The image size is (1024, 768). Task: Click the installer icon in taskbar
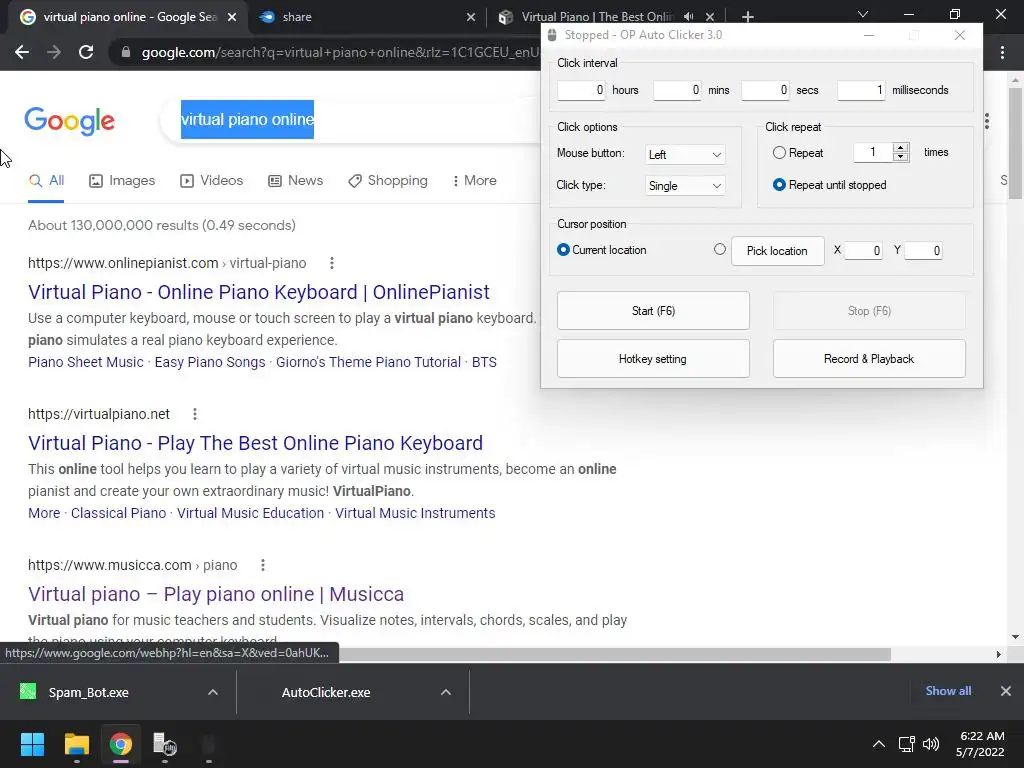tap(165, 744)
